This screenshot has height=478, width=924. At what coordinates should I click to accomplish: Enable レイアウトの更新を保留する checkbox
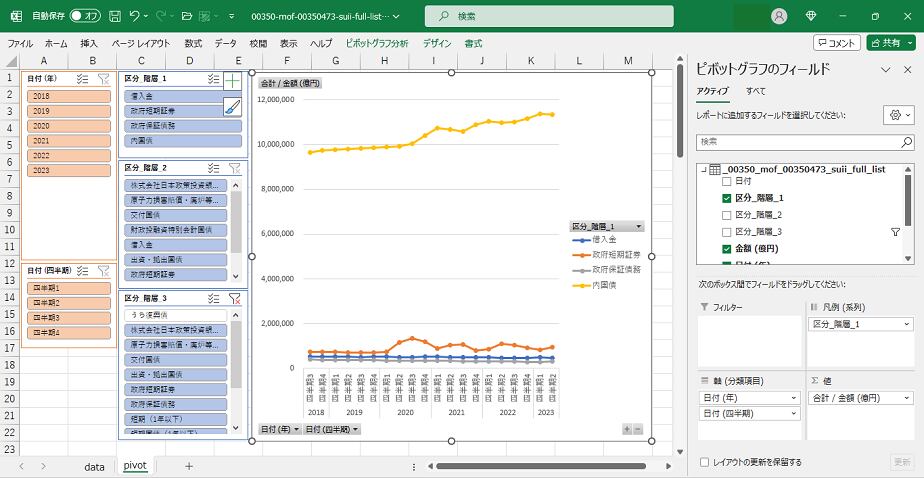pyautogui.click(x=706, y=462)
